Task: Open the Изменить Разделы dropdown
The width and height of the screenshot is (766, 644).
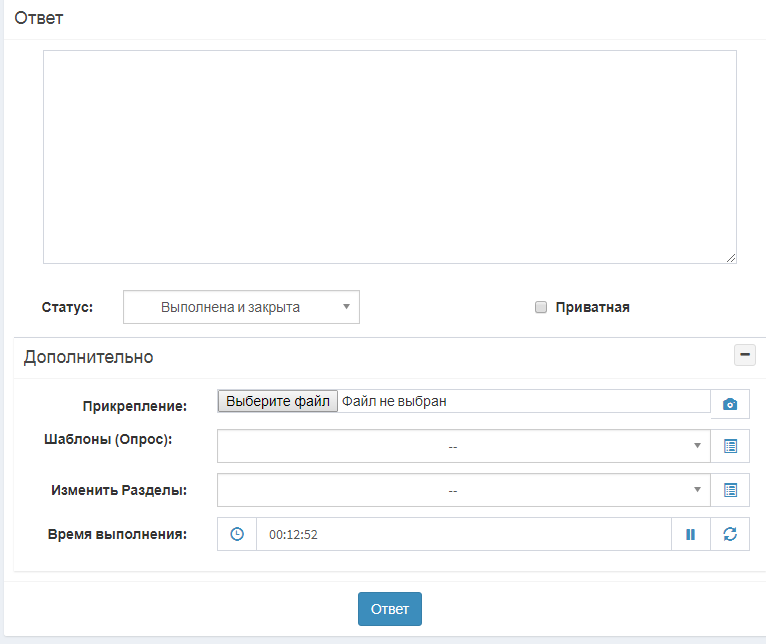Action: point(462,490)
